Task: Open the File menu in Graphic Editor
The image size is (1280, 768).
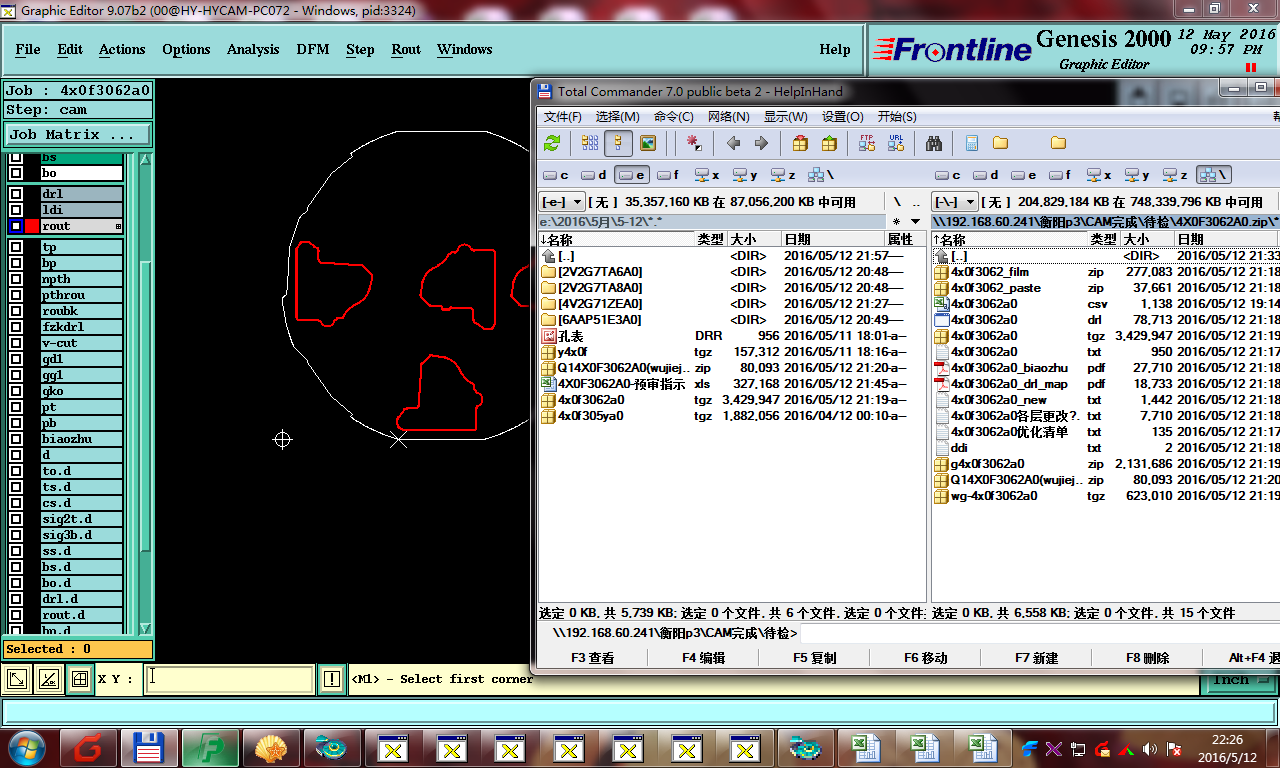Action: point(28,49)
